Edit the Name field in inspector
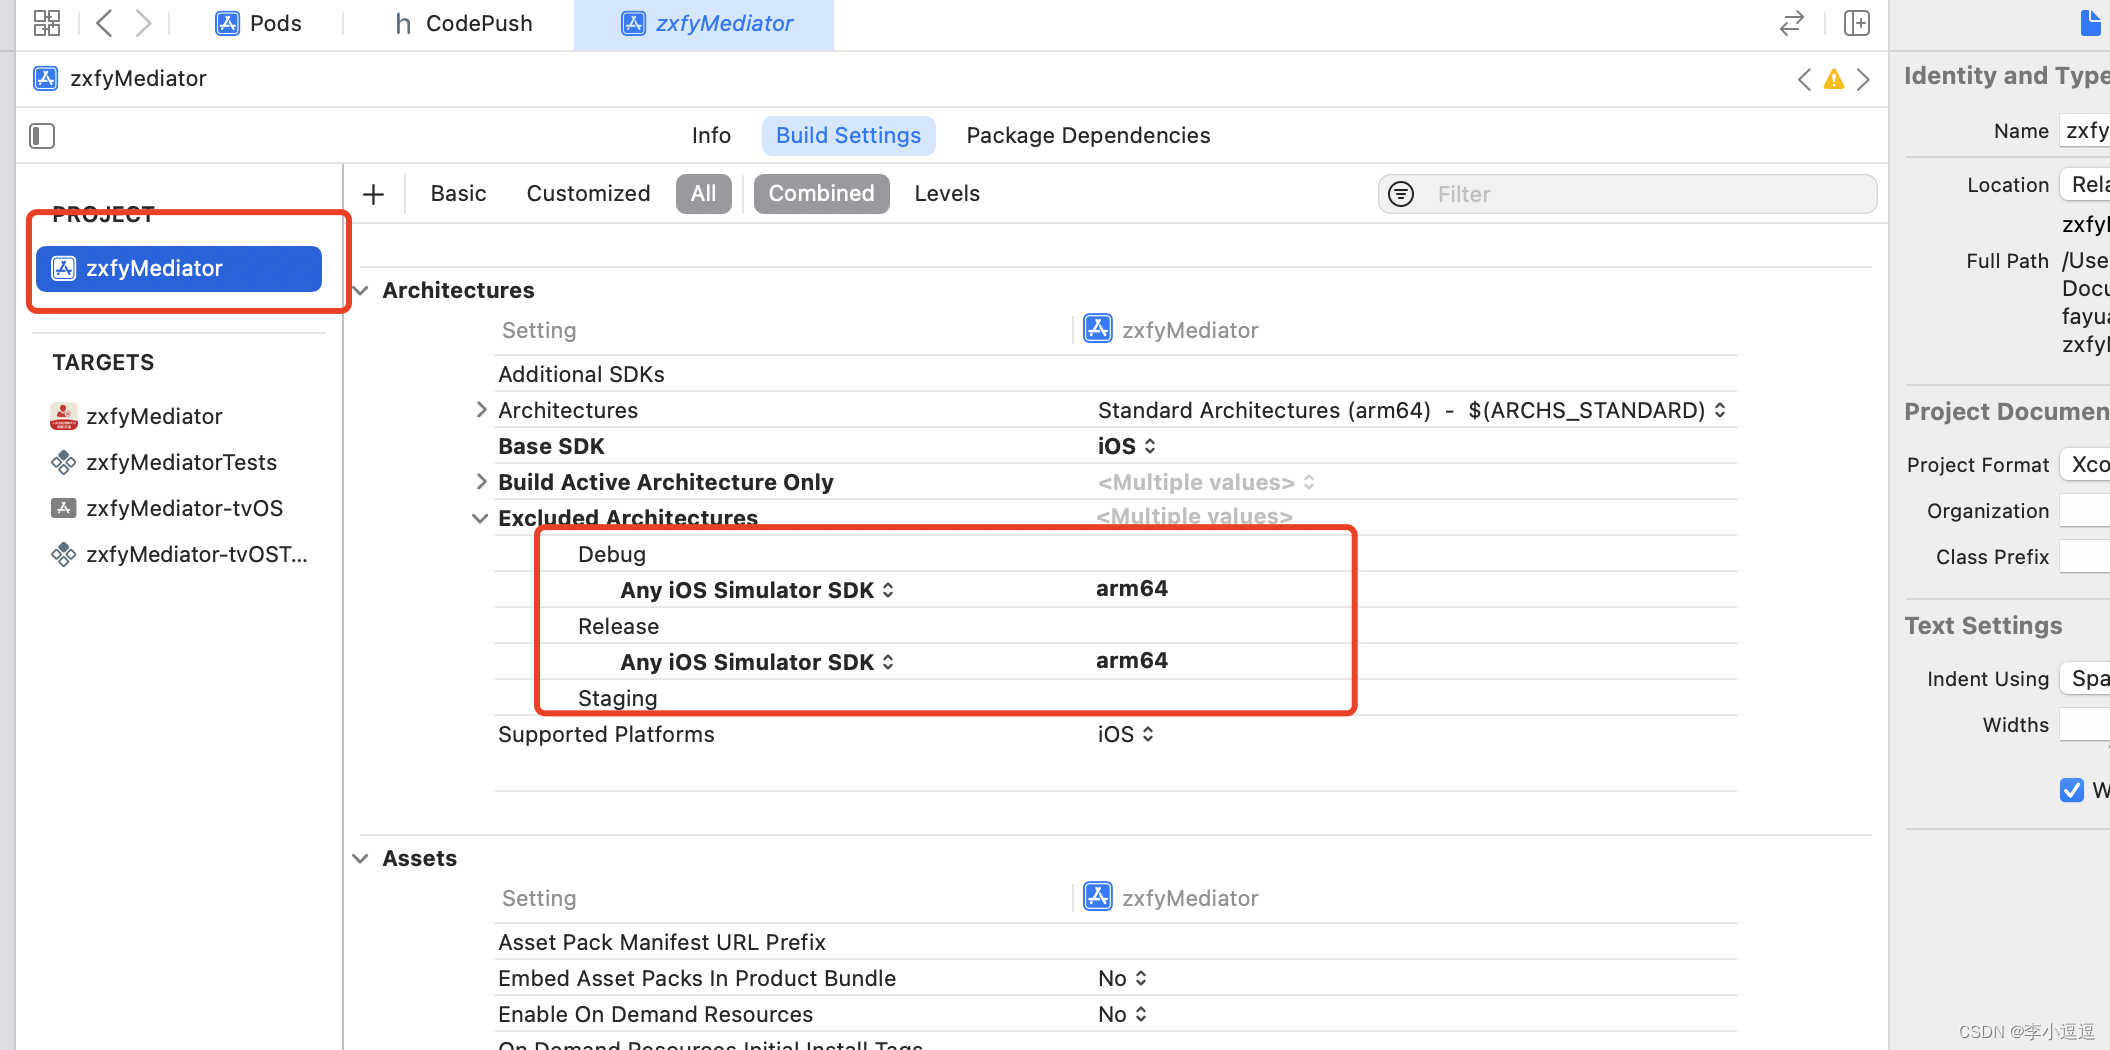The height and width of the screenshot is (1050, 2110). (2085, 131)
